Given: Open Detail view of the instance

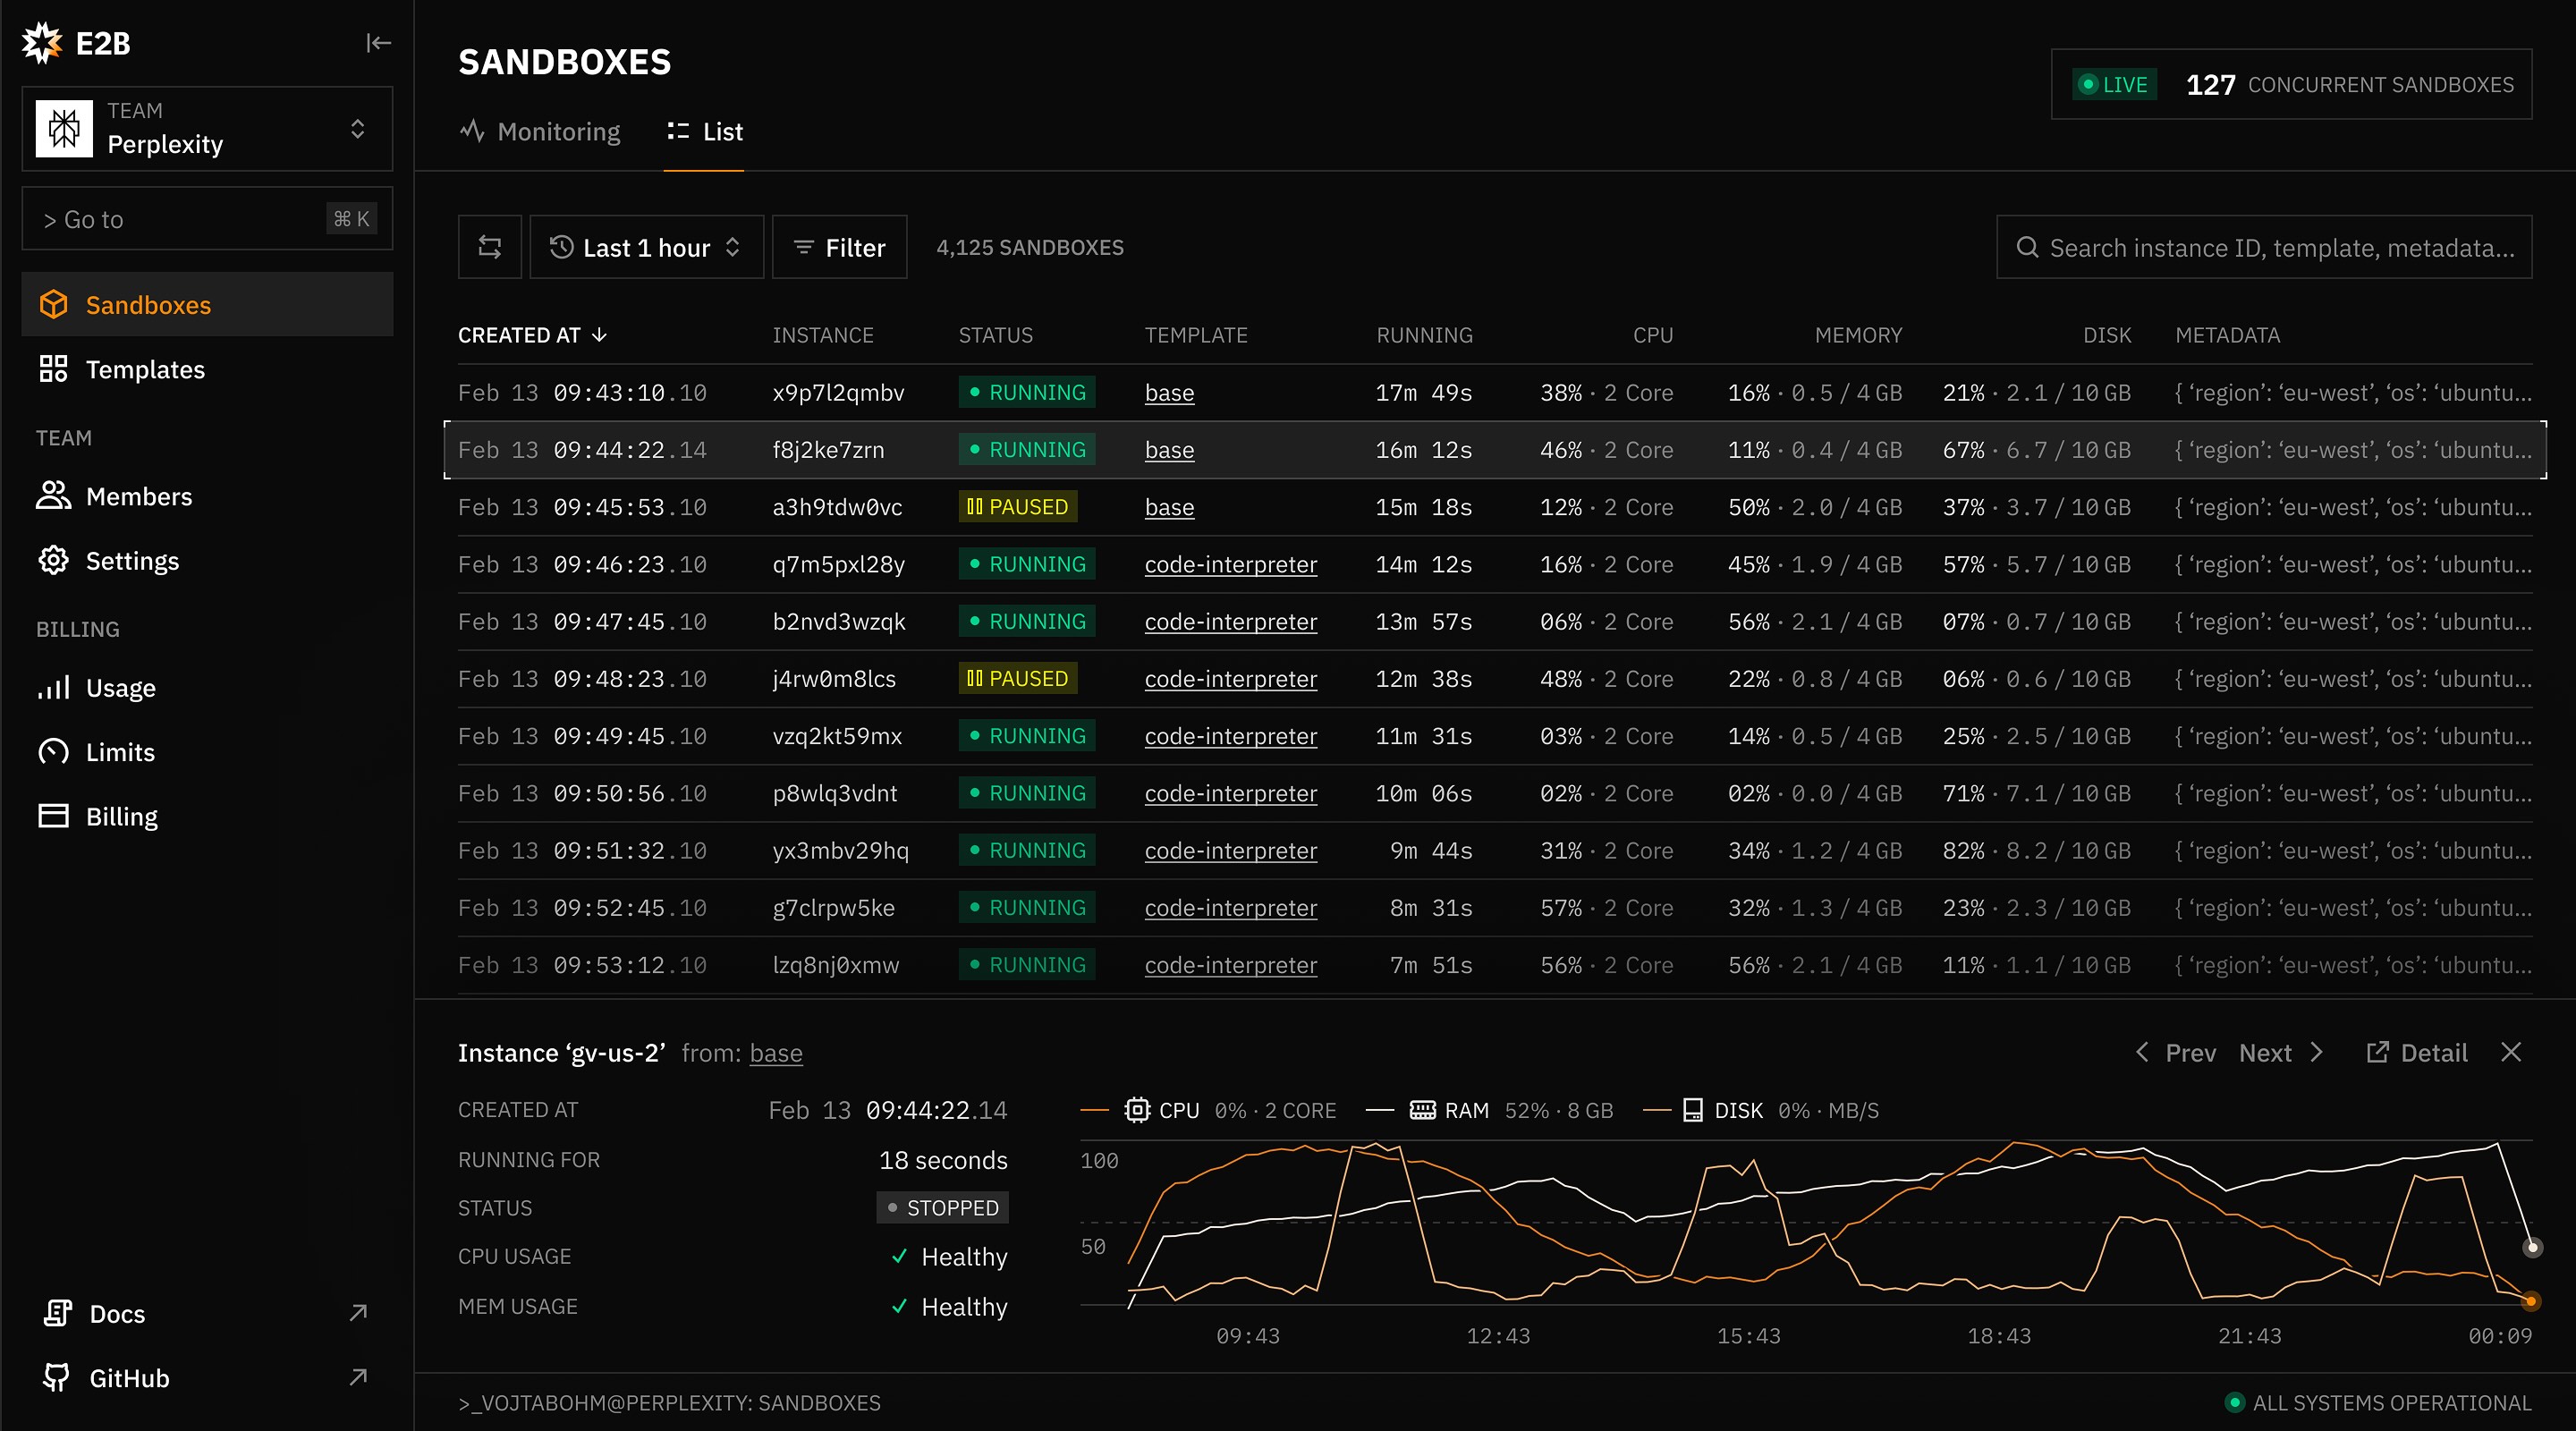Looking at the screenshot, I should click(x=2417, y=1053).
